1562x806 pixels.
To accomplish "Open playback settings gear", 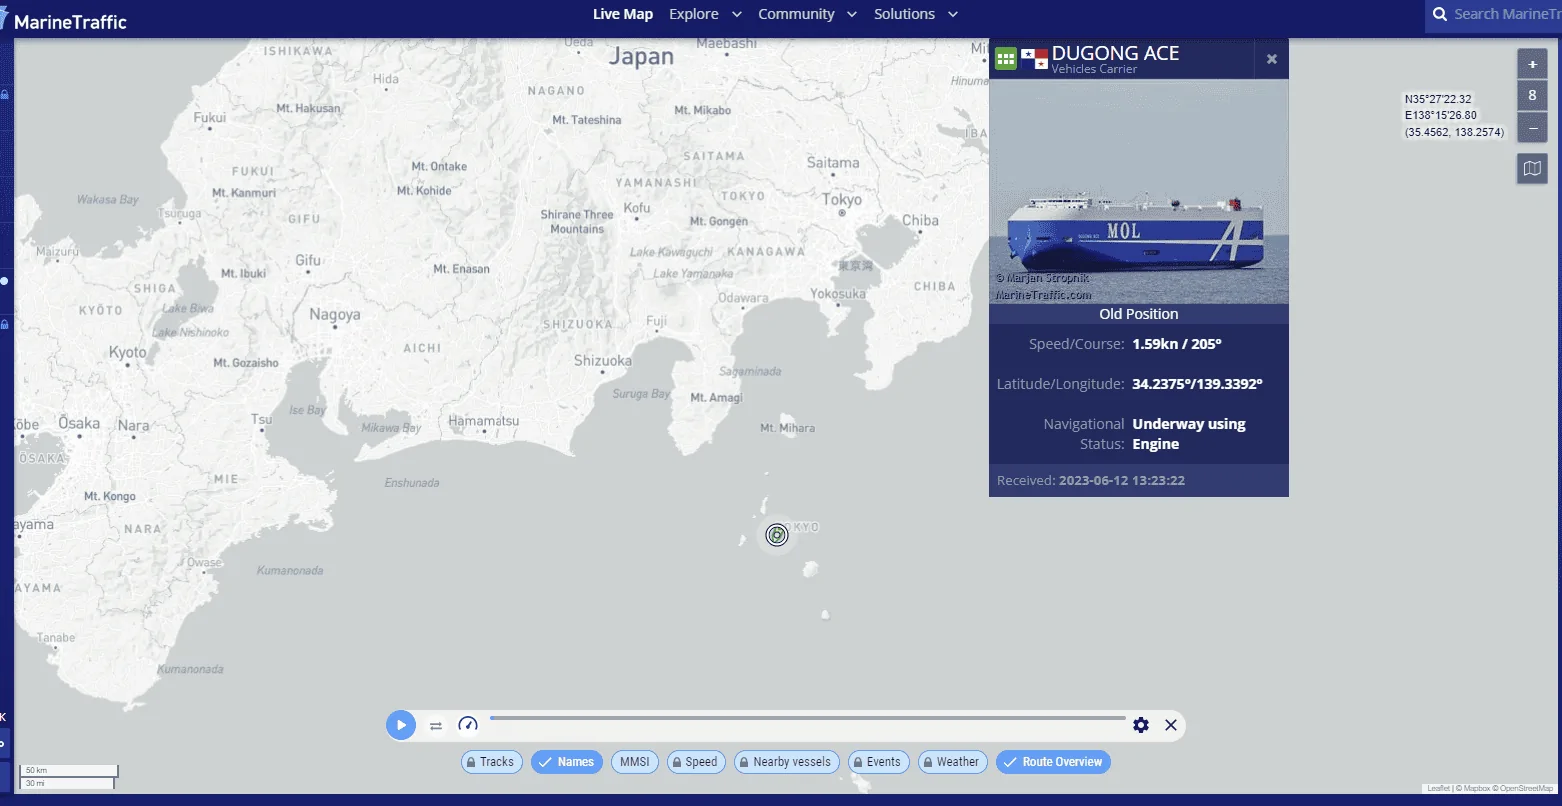I will (1141, 725).
